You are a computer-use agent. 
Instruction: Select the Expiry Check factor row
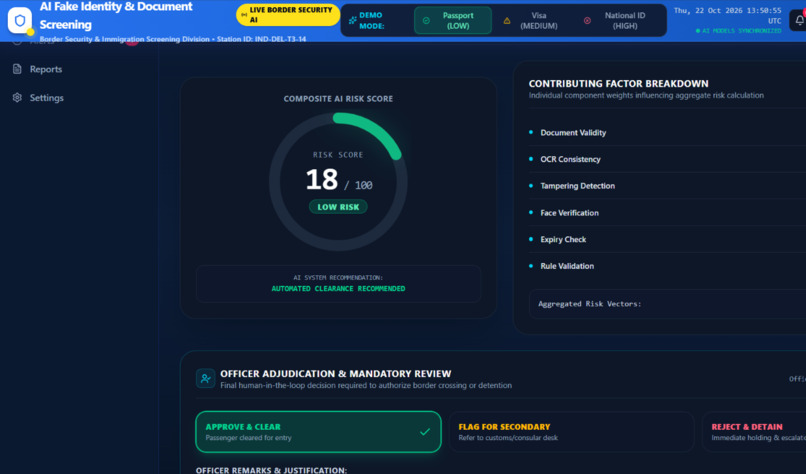[x=667, y=239]
